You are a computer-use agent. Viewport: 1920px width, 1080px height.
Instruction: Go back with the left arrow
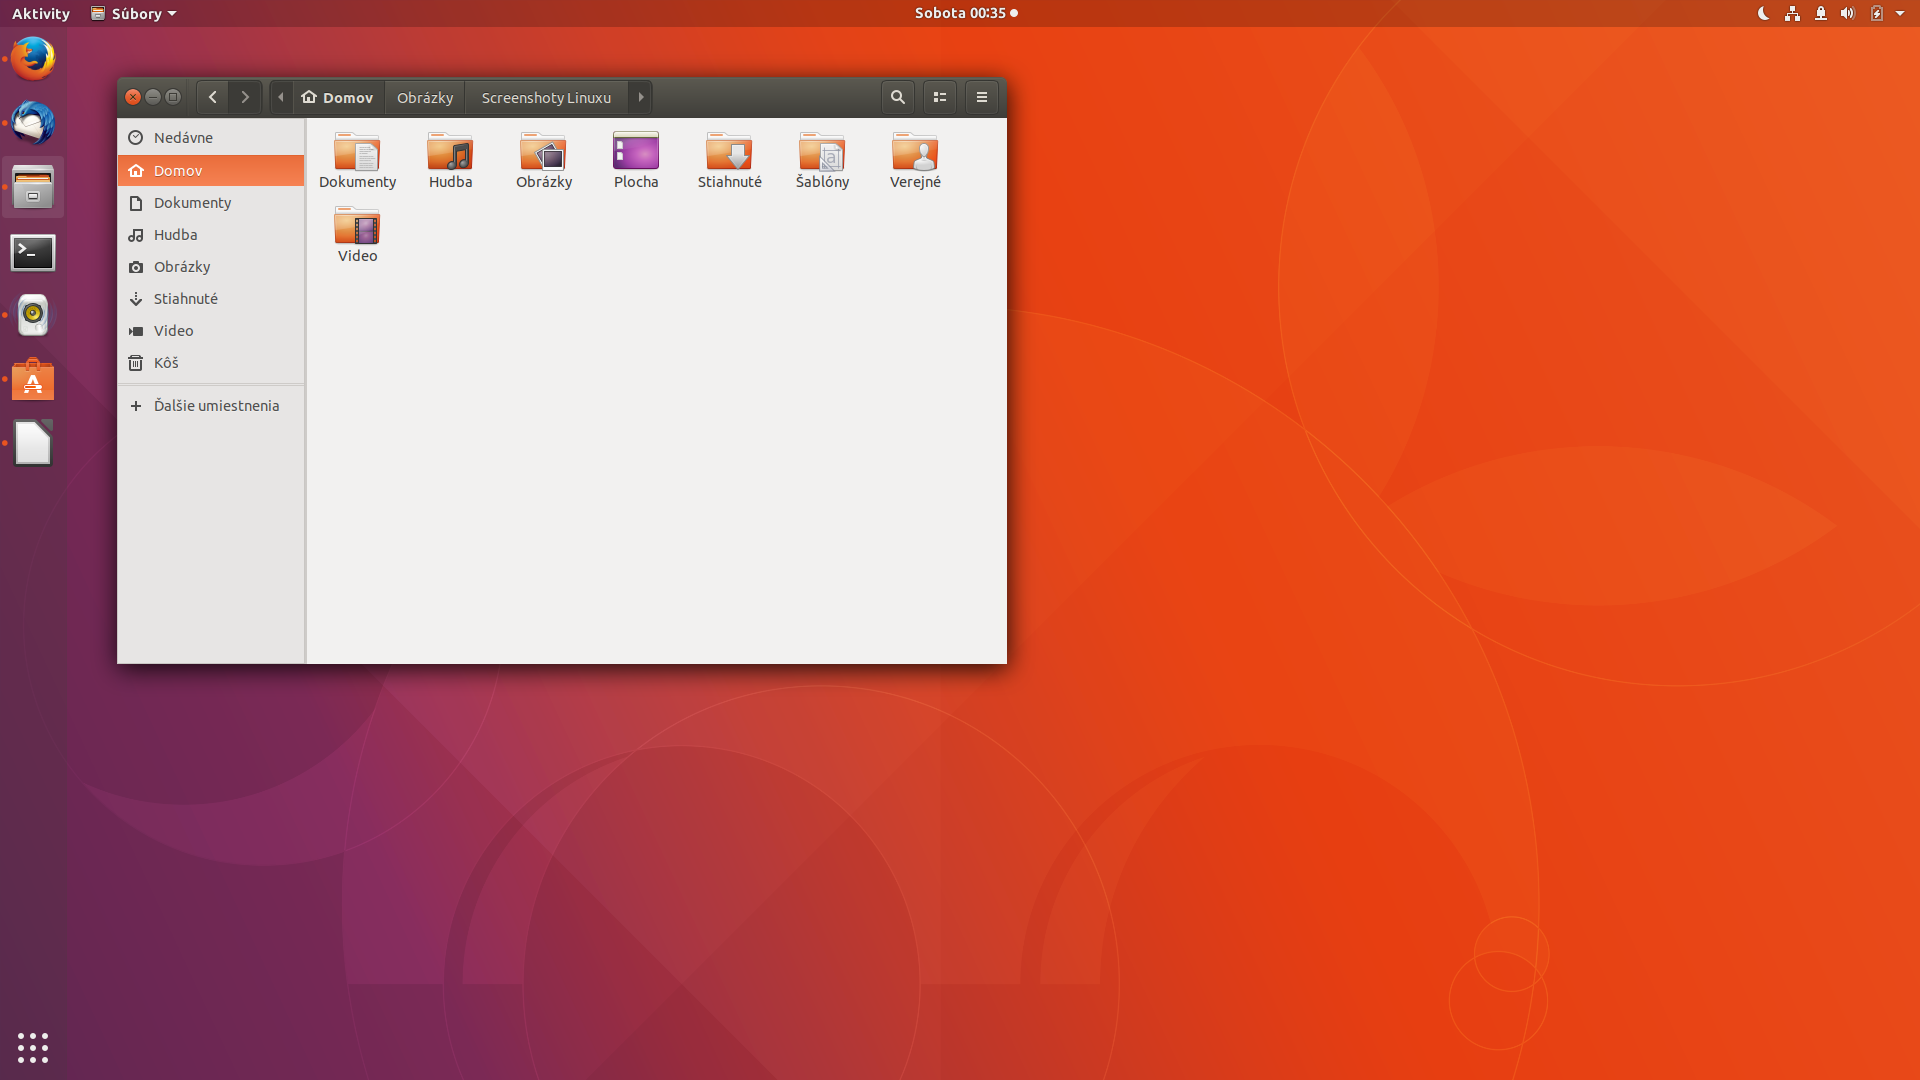click(212, 97)
